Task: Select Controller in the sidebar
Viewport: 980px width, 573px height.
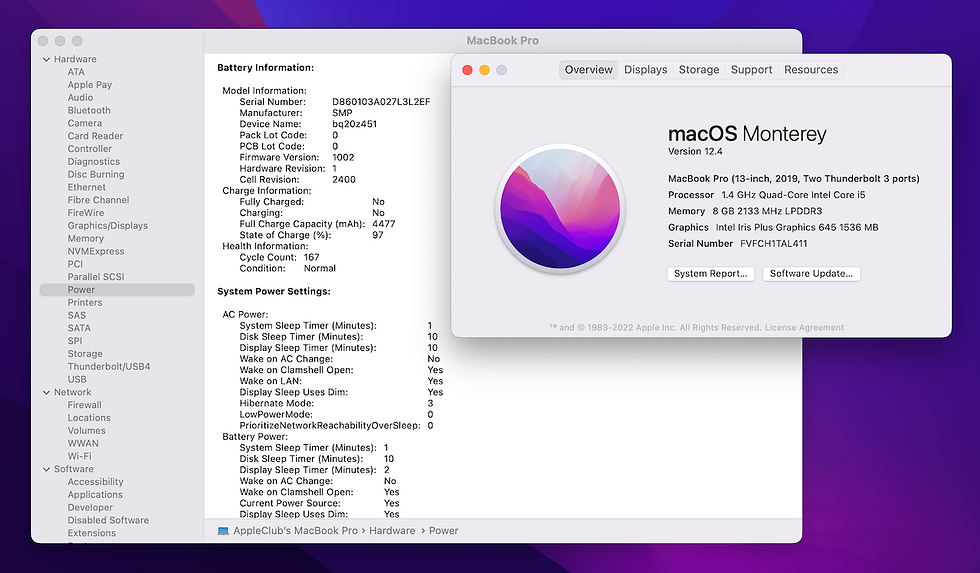Action: 89,149
